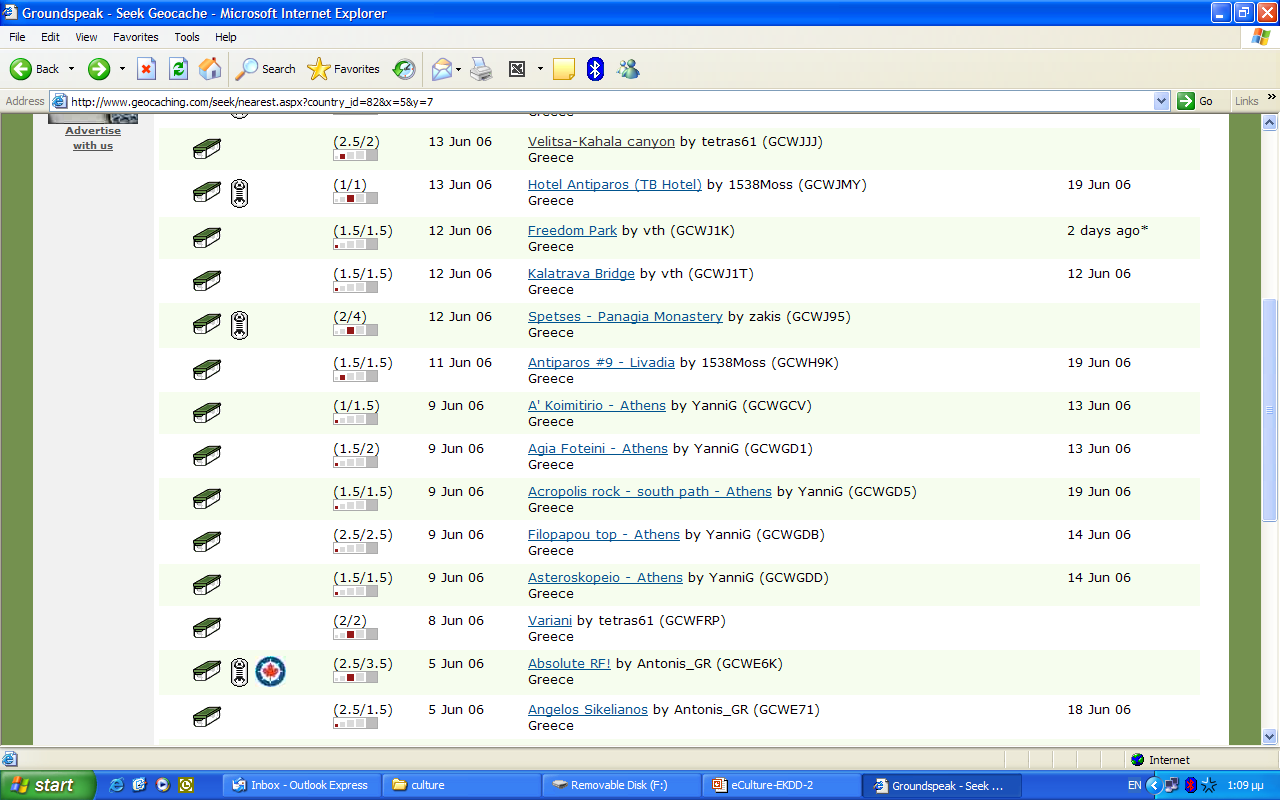Click the Back navigation button
Image resolution: width=1280 pixels, height=800 pixels.
[35, 69]
